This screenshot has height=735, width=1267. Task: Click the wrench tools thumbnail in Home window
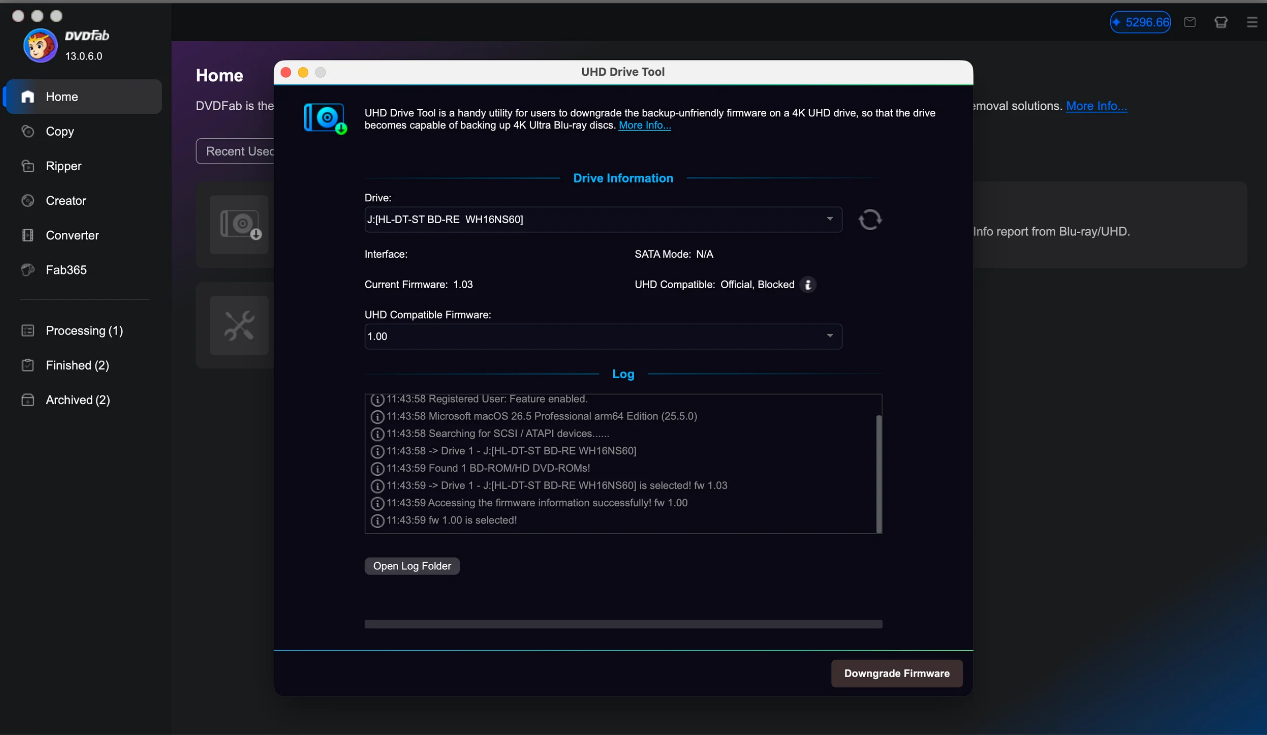pyautogui.click(x=239, y=325)
